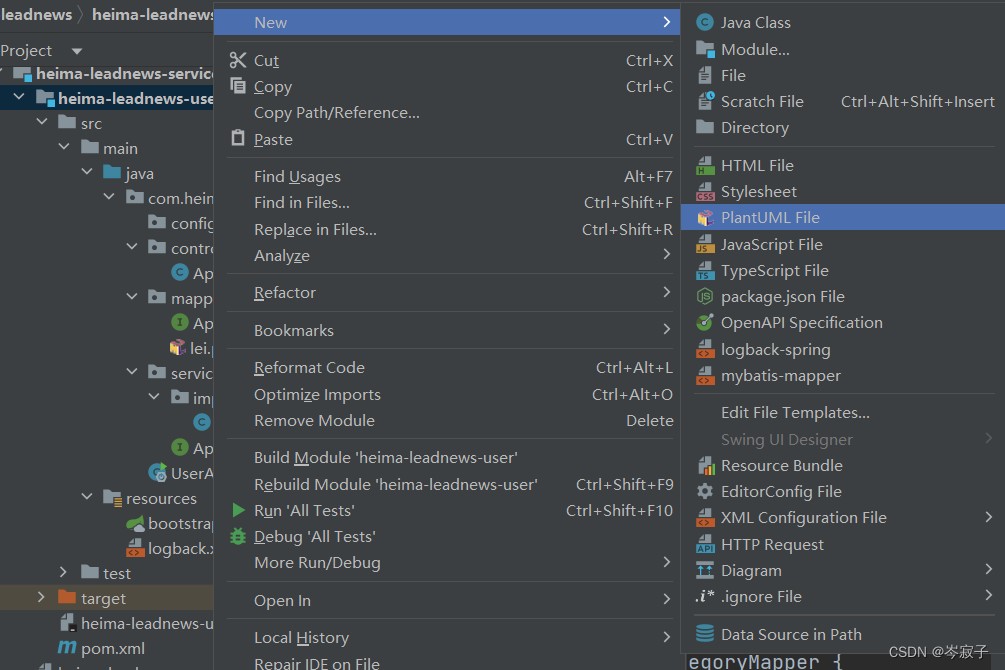Click the Stylesheet CSS icon
This screenshot has width=1005, height=670.
[705, 191]
